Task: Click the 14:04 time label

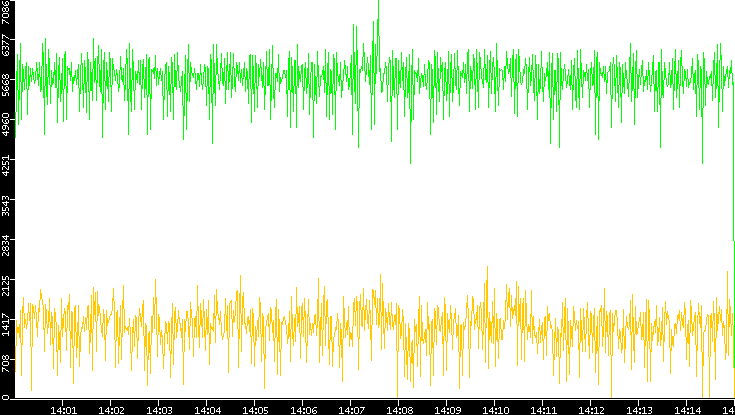Action: coord(207,410)
